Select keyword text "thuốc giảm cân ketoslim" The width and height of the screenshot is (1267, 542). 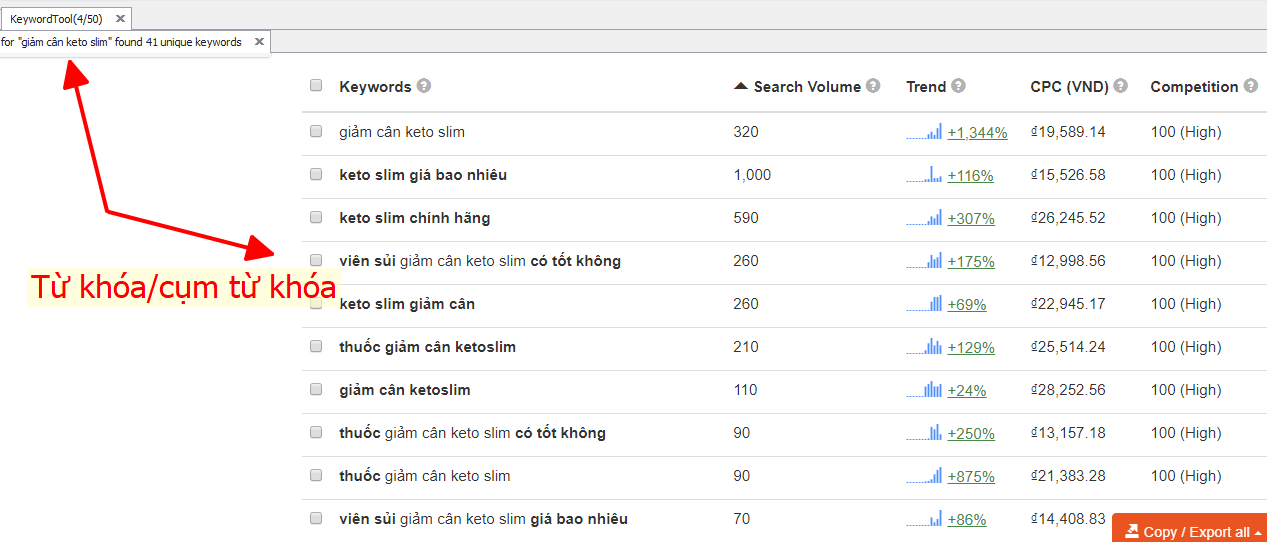point(428,347)
